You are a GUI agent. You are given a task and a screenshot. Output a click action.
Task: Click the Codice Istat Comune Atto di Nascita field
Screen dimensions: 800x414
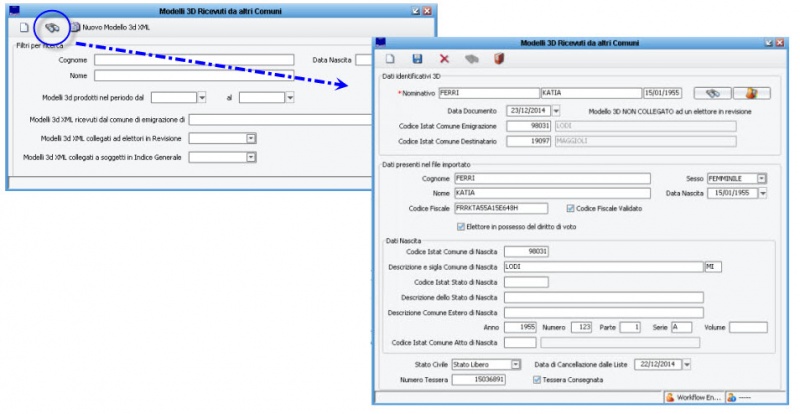coord(520,343)
